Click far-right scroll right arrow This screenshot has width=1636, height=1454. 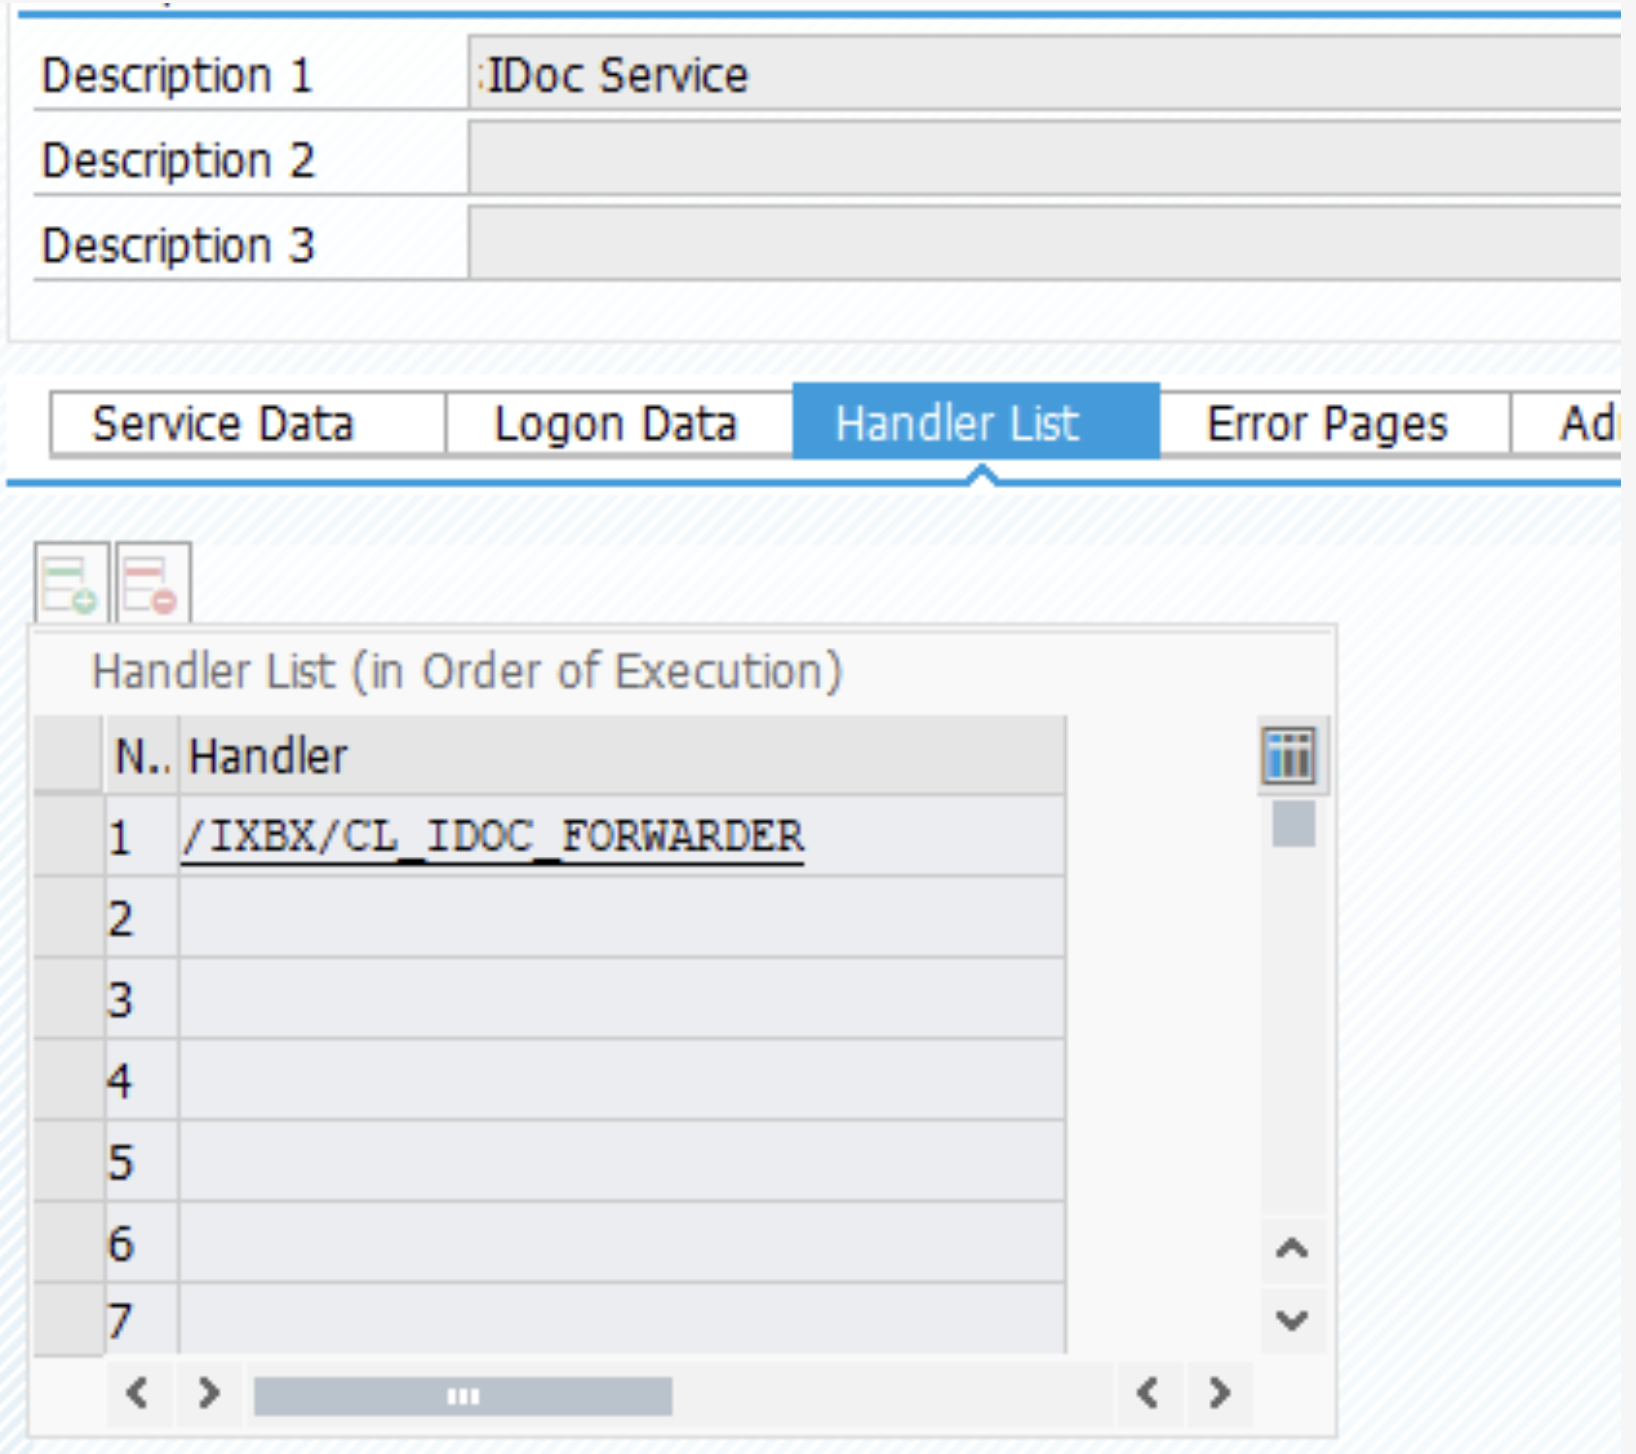1219,1393
